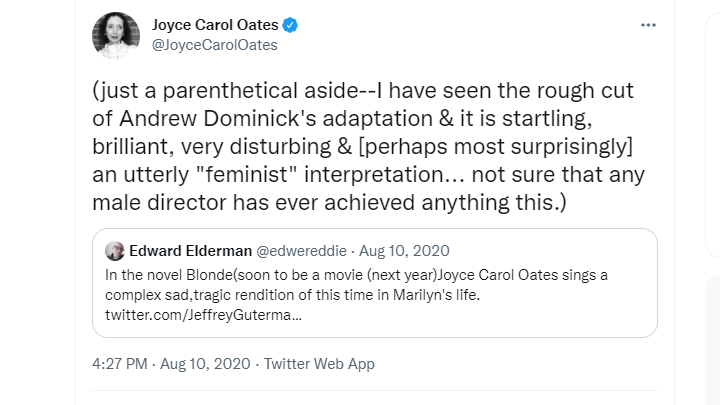720x405 pixels.
Task: Open the 4:27 PM tweet timestamp
Action: click(122, 364)
